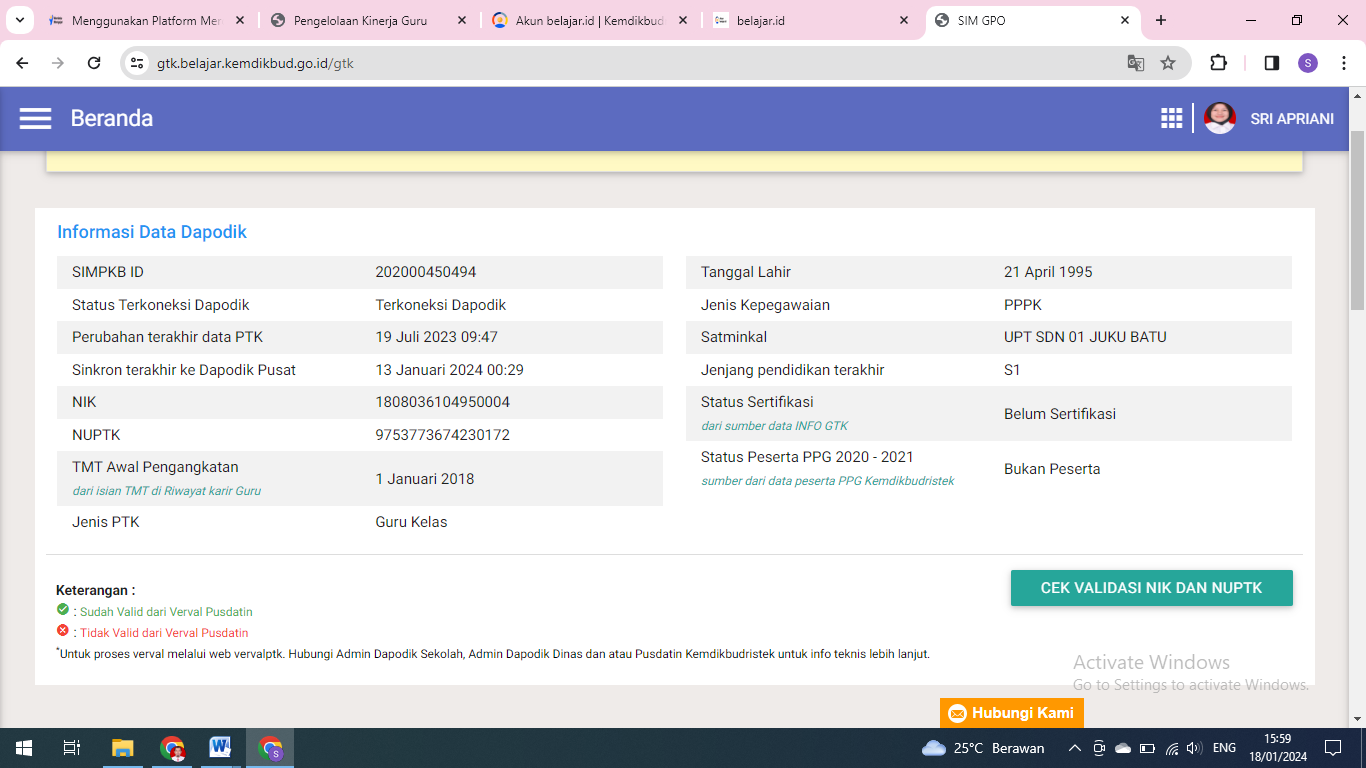Open the apps grid icon
Screen dimensions: 1366x768
click(x=1171, y=119)
